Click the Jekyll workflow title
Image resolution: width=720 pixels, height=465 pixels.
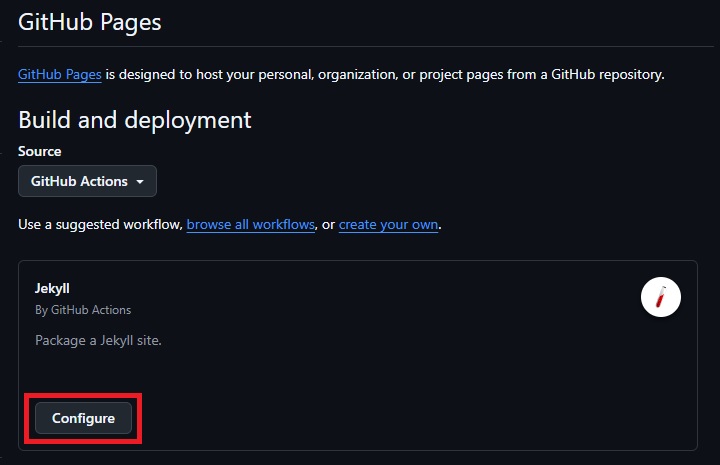(52, 288)
